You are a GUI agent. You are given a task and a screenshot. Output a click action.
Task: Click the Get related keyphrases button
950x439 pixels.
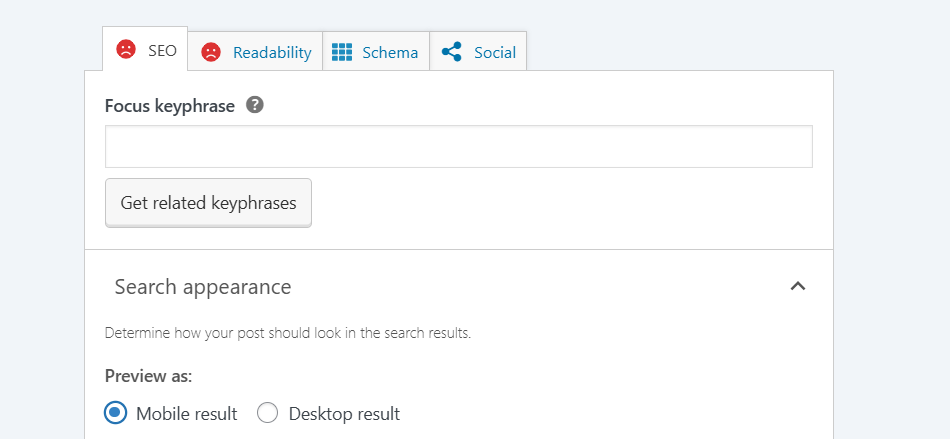(x=208, y=202)
